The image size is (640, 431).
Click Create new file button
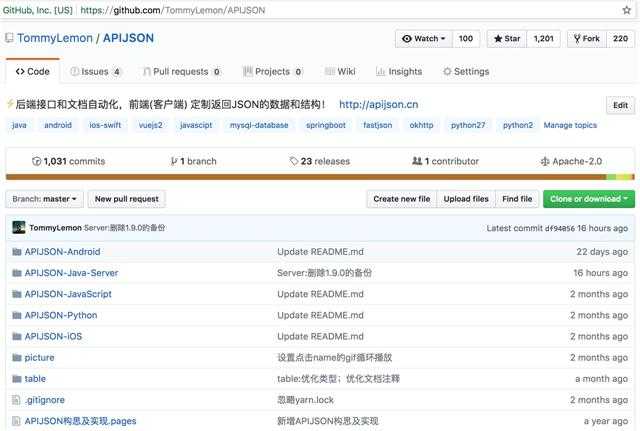tap(402, 199)
